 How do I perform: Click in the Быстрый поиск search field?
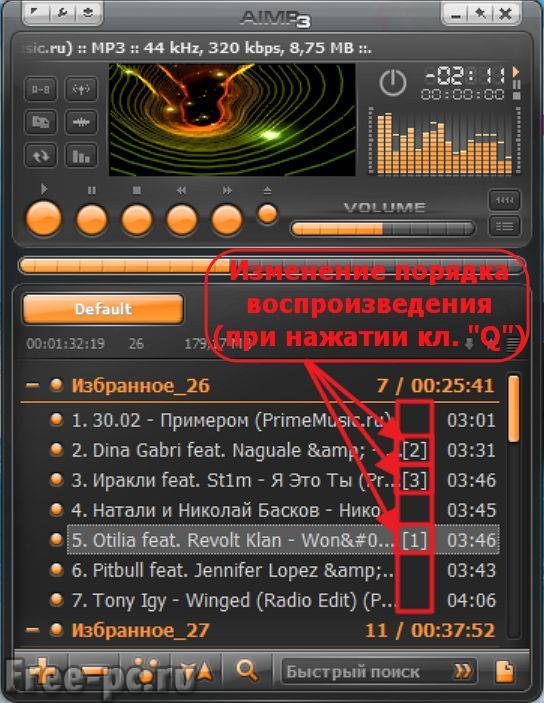click(x=368, y=672)
